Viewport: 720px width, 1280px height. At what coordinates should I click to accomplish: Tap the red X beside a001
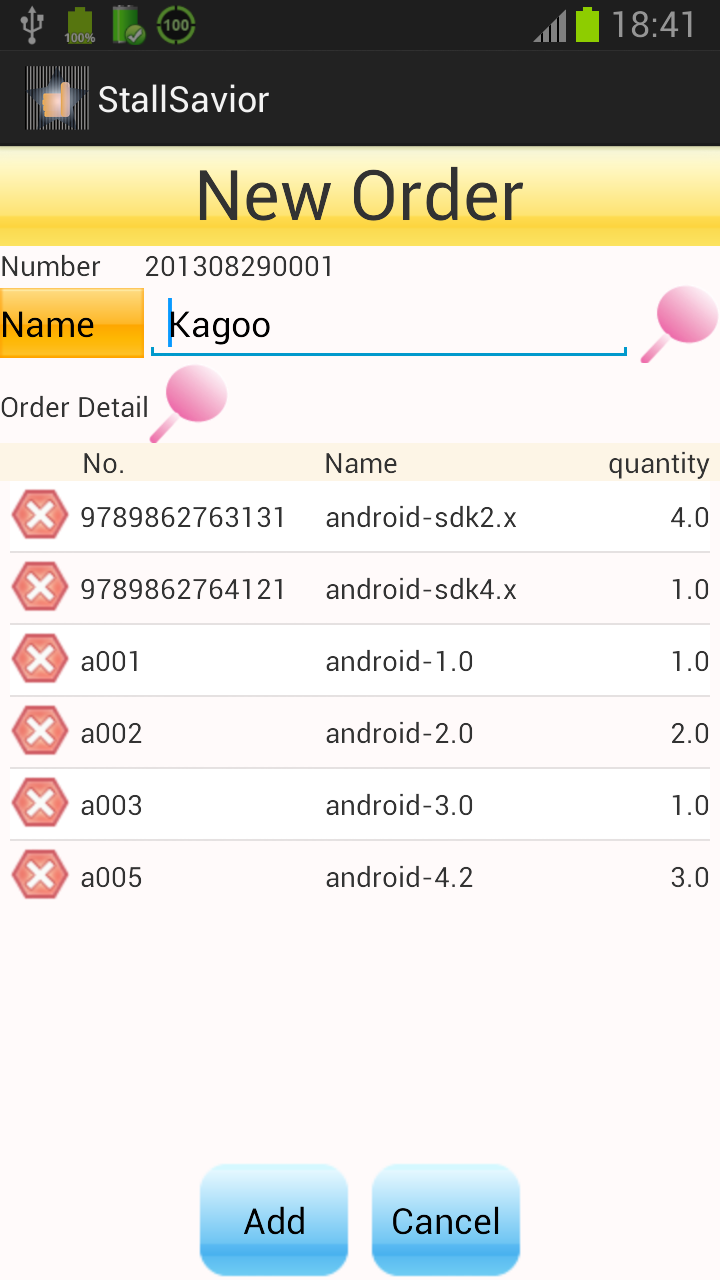click(x=40, y=660)
